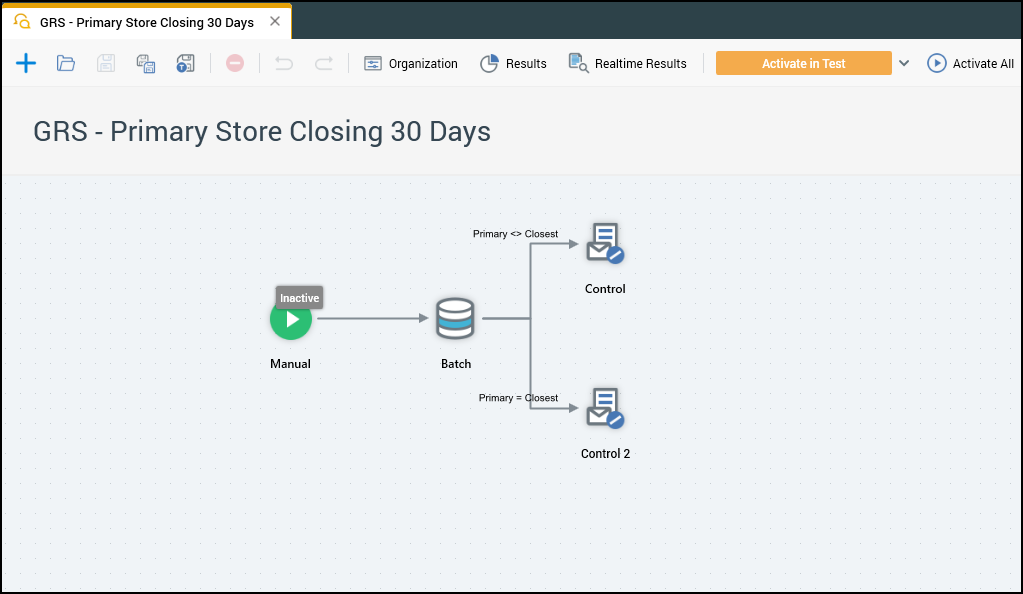1023x594 pixels.
Task: Click the Undo arrow icon
Action: [x=284, y=63]
